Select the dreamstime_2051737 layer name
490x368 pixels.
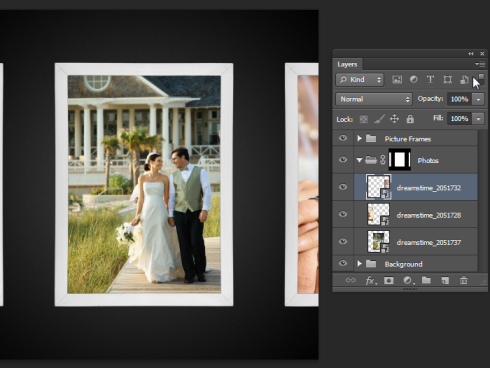coord(429,243)
